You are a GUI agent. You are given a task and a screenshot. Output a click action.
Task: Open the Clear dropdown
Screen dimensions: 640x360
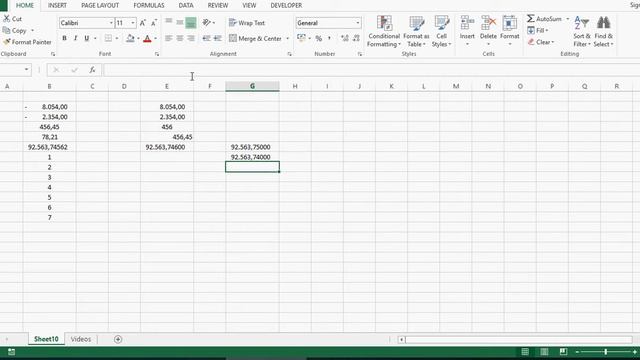tap(541, 42)
